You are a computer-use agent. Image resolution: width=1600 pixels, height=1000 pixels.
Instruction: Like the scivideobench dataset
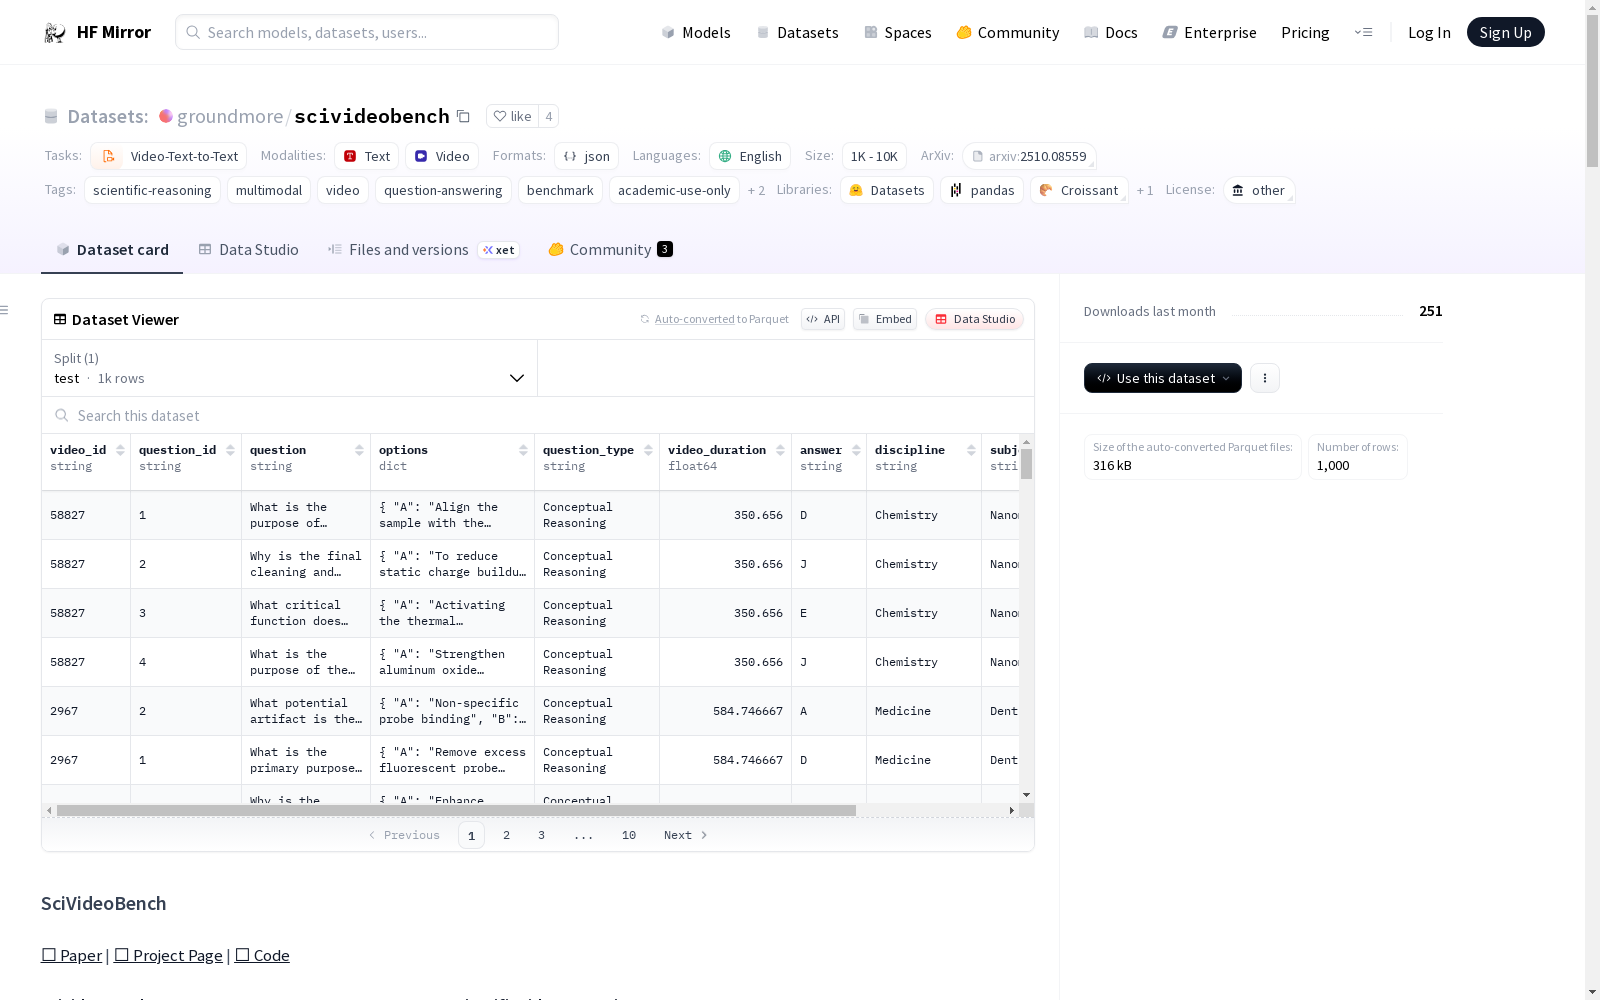click(513, 116)
